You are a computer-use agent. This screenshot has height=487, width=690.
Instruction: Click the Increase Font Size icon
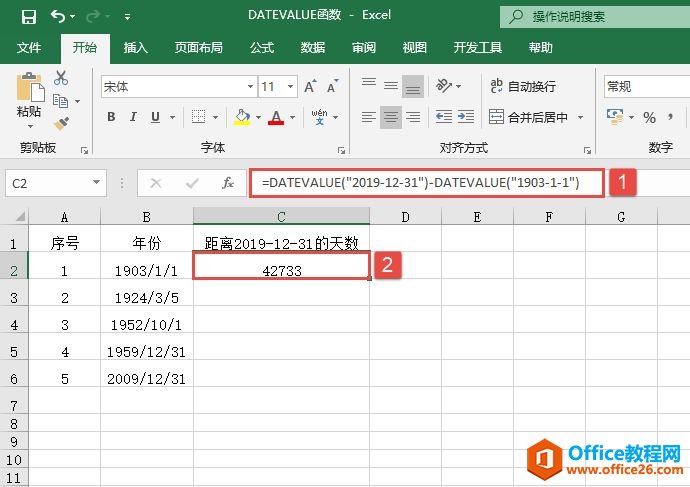tap(310, 86)
